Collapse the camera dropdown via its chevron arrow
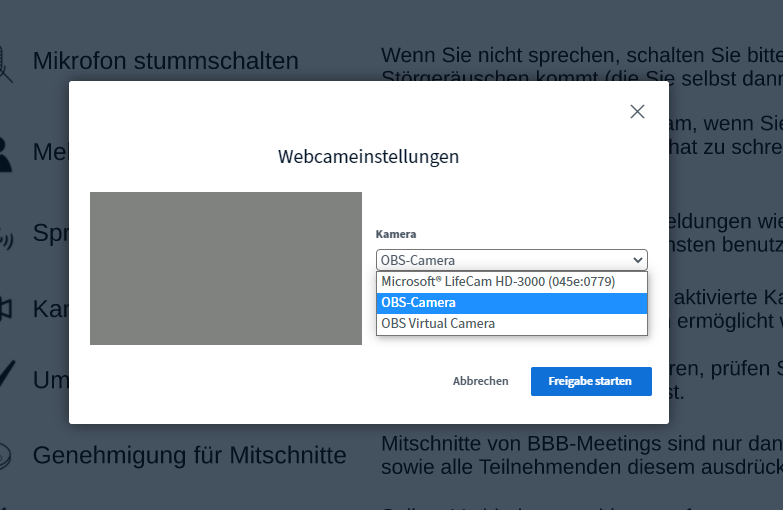The width and height of the screenshot is (783, 510). [638, 260]
